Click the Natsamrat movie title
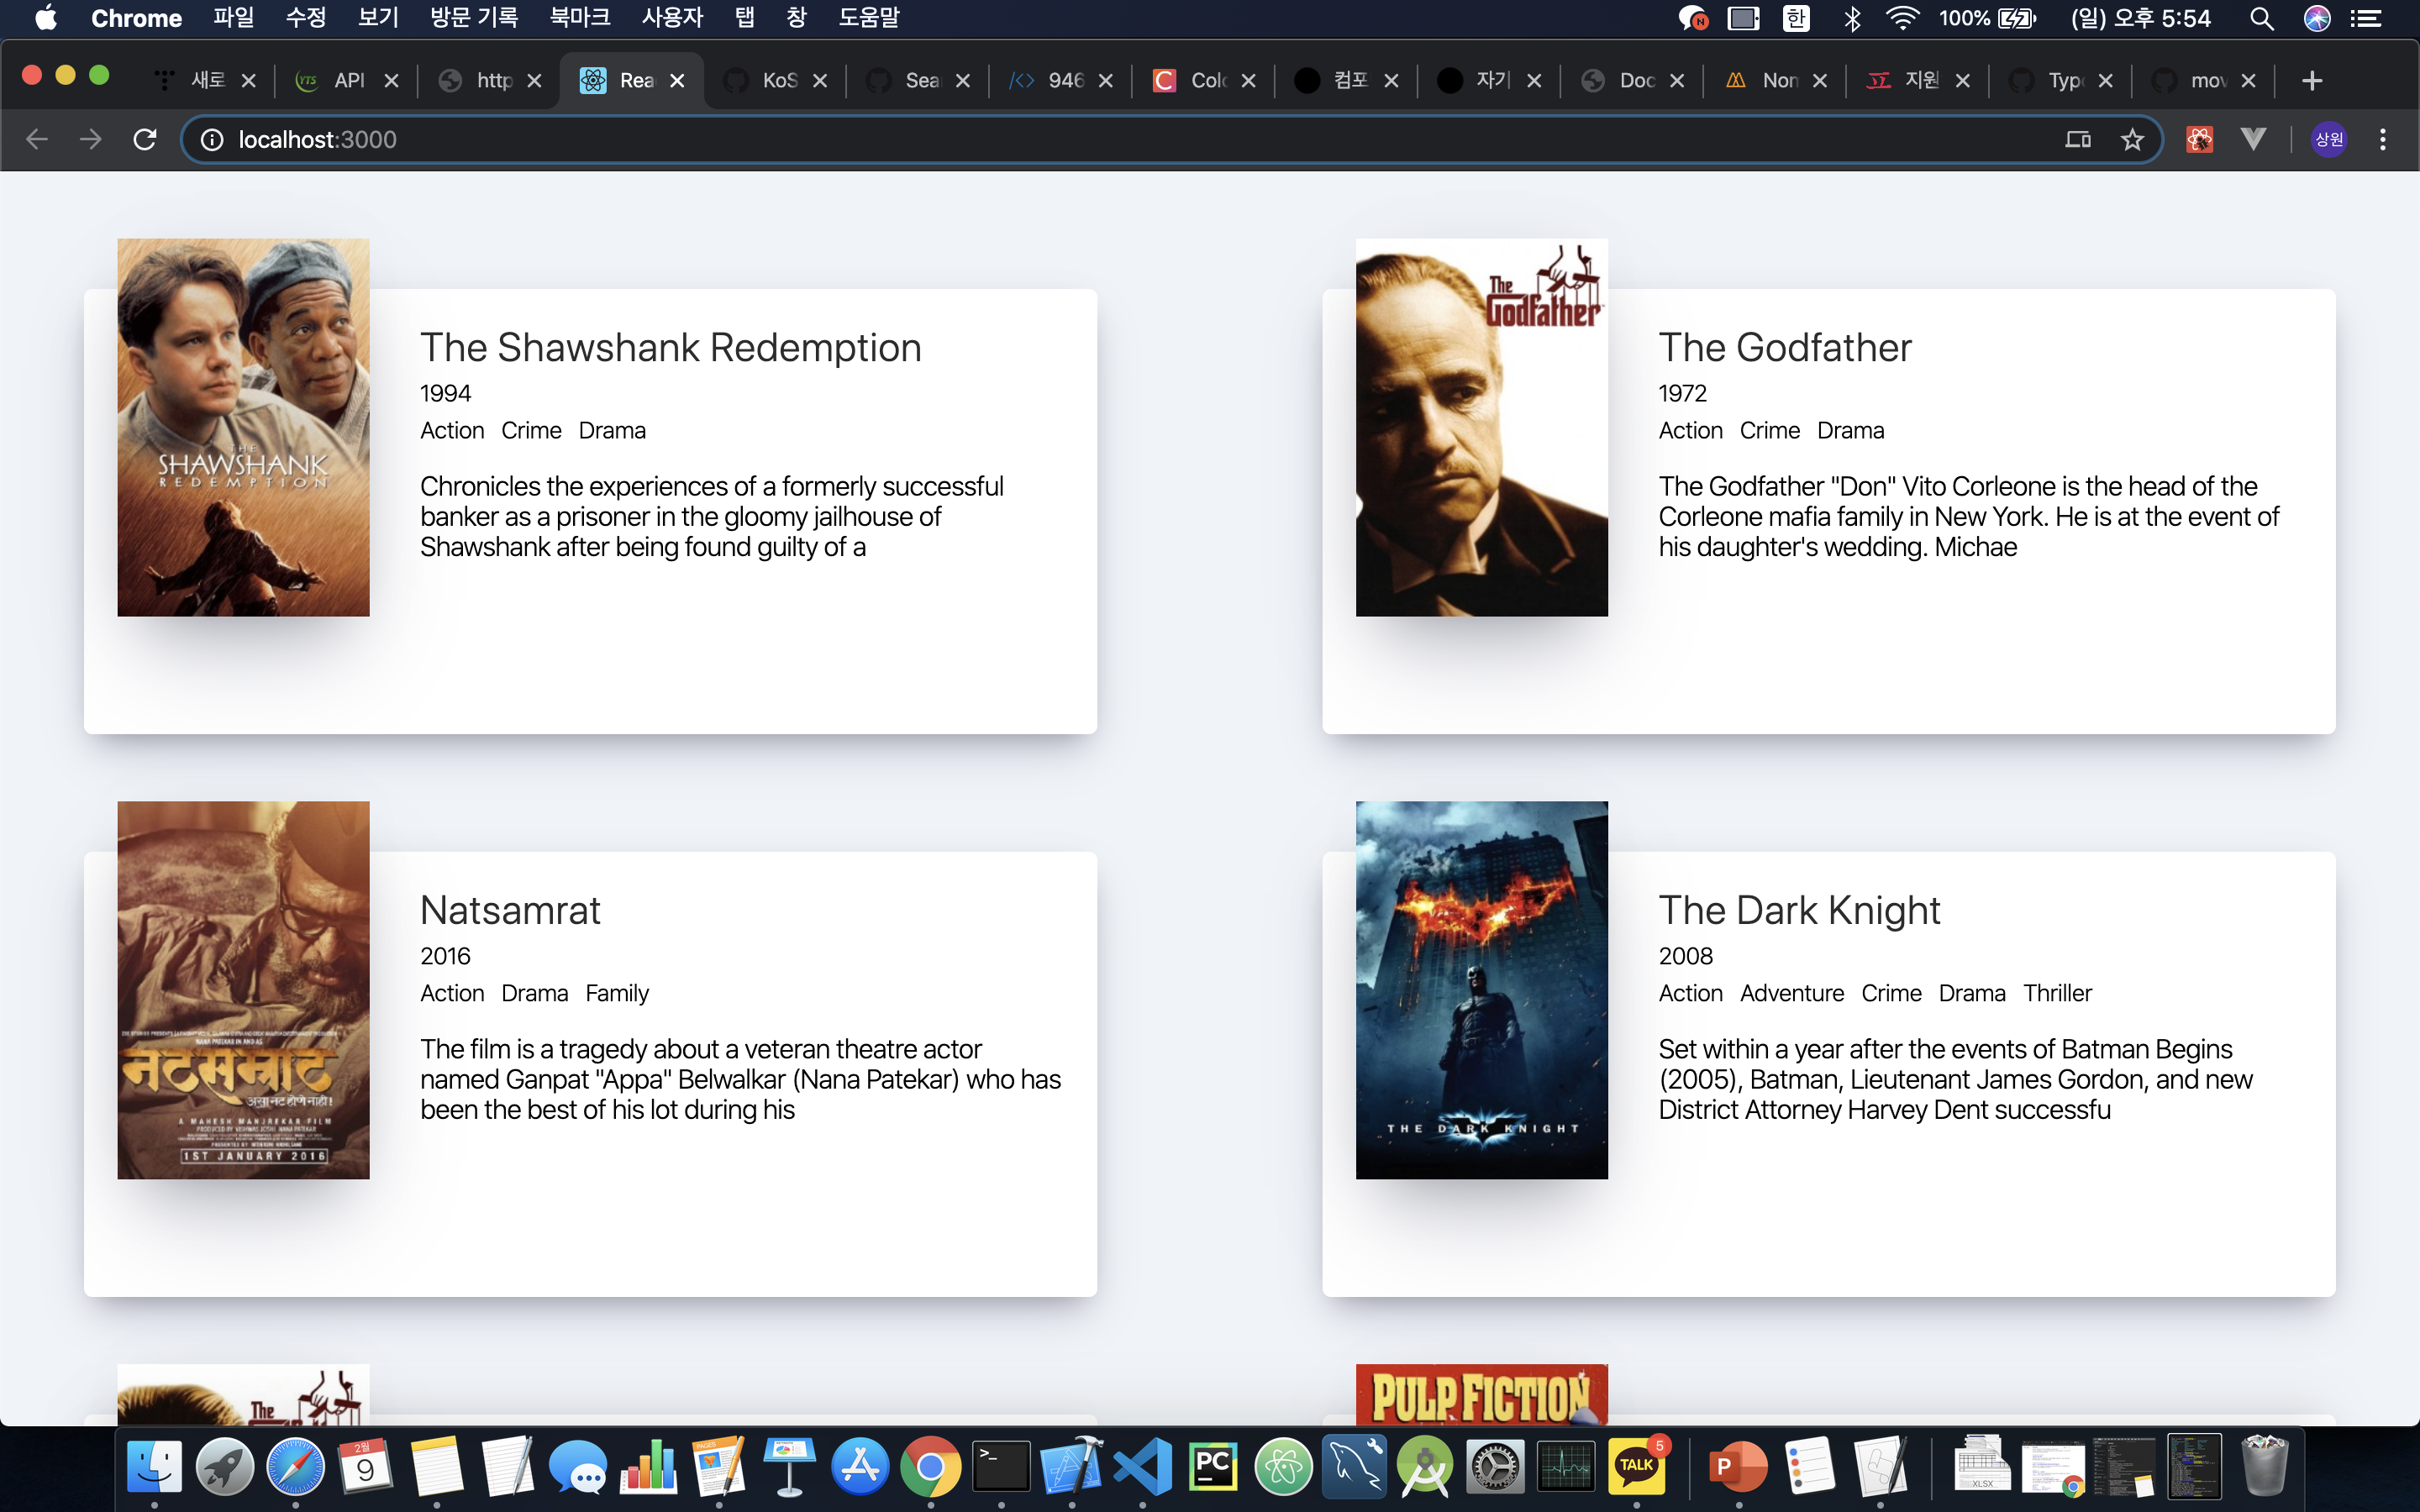The image size is (2420, 1512). coord(510,910)
